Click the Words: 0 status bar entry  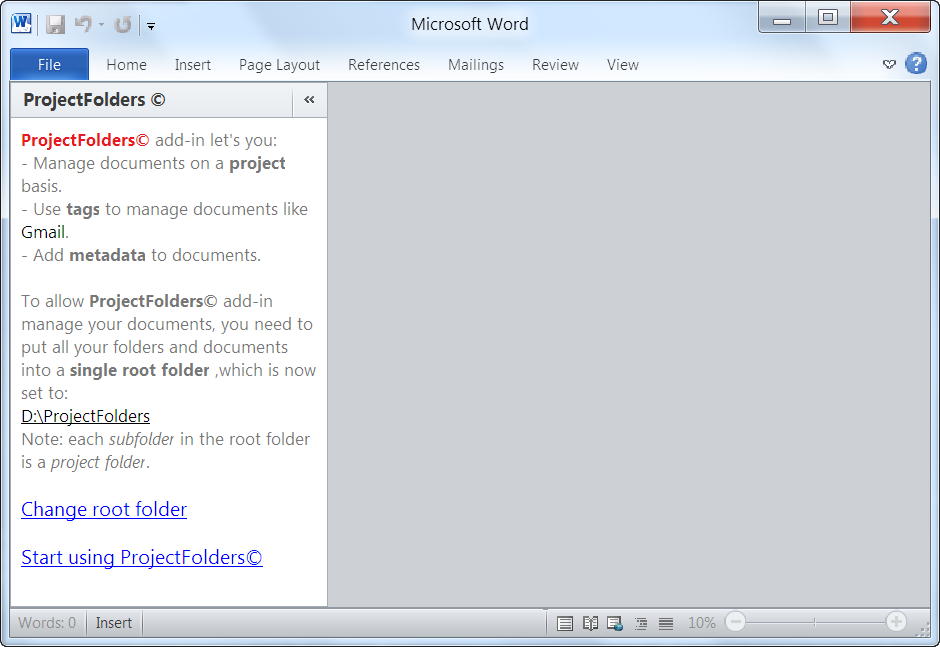(47, 623)
